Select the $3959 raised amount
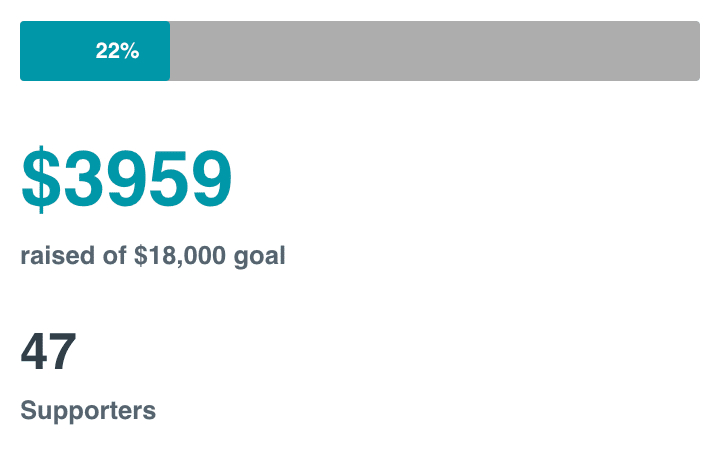Image resolution: width=720 pixels, height=466 pixels. (126, 179)
